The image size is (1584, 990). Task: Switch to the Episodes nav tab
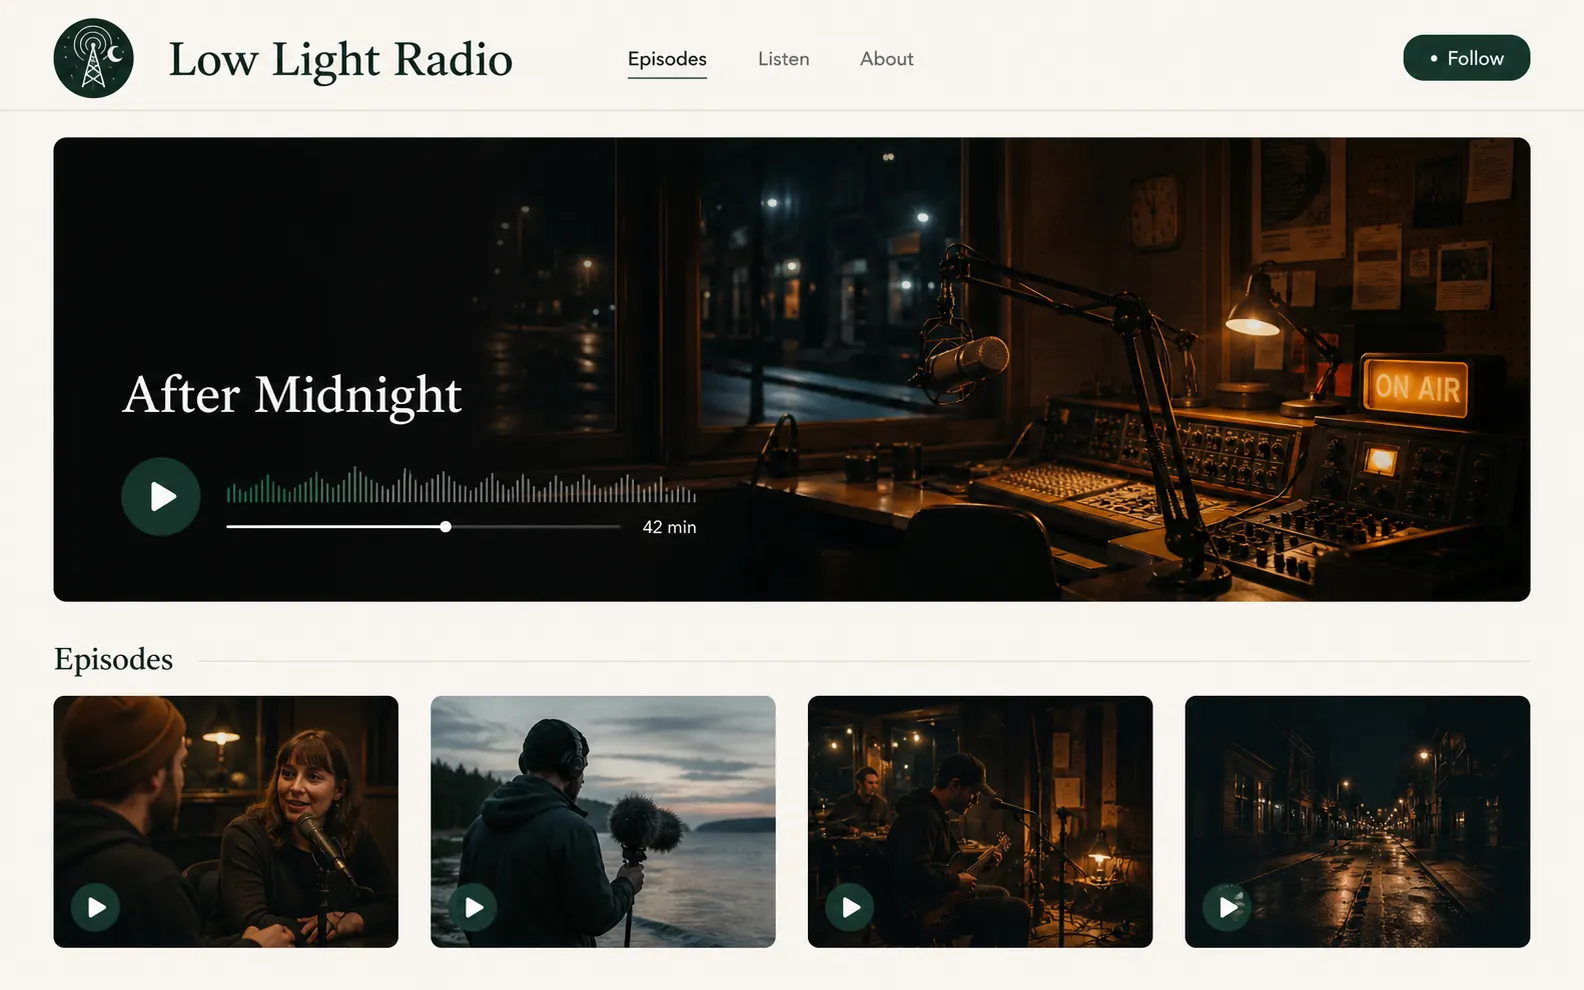coord(667,59)
